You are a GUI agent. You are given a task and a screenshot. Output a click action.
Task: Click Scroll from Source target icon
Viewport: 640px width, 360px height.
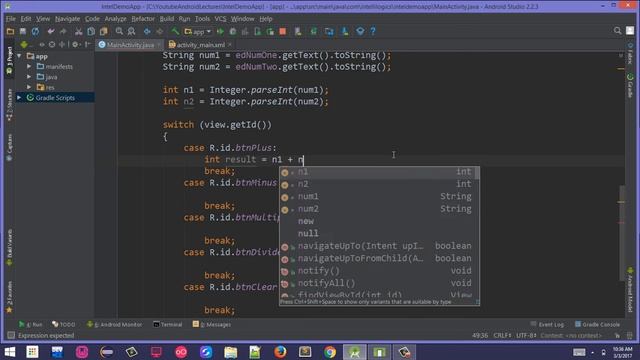(52, 44)
